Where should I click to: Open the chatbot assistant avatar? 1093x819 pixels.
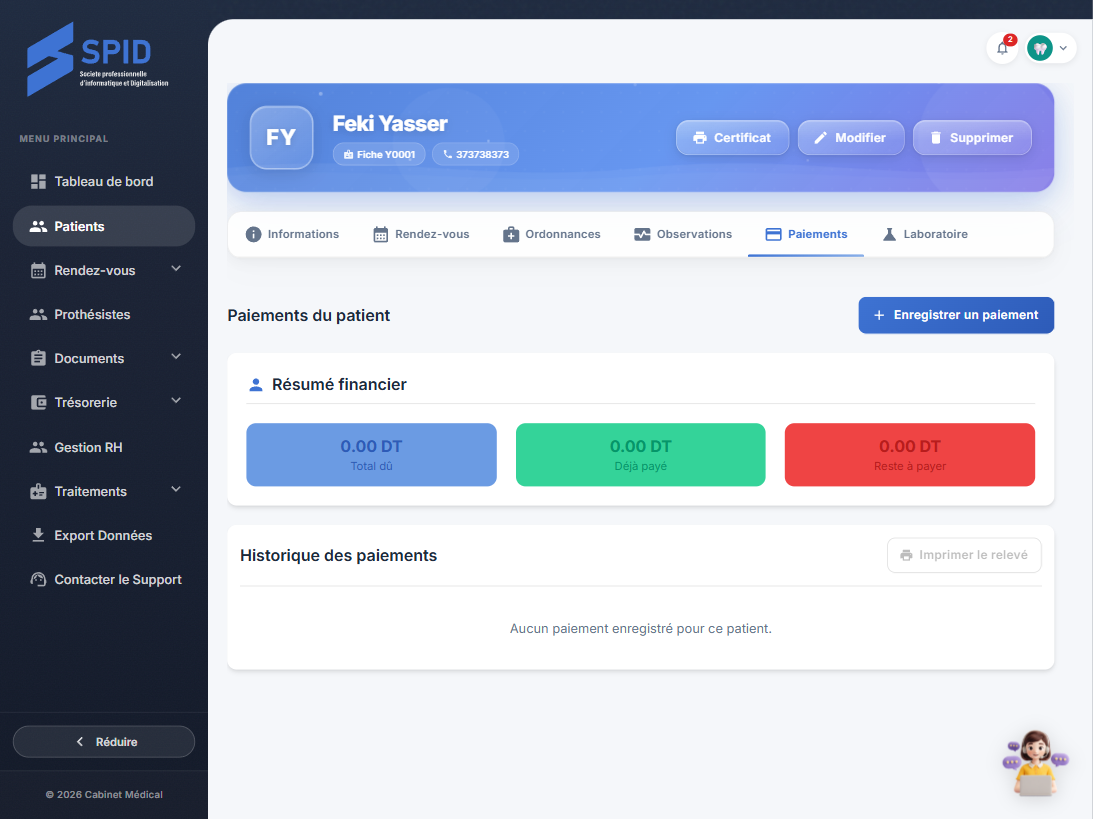coord(1035,763)
